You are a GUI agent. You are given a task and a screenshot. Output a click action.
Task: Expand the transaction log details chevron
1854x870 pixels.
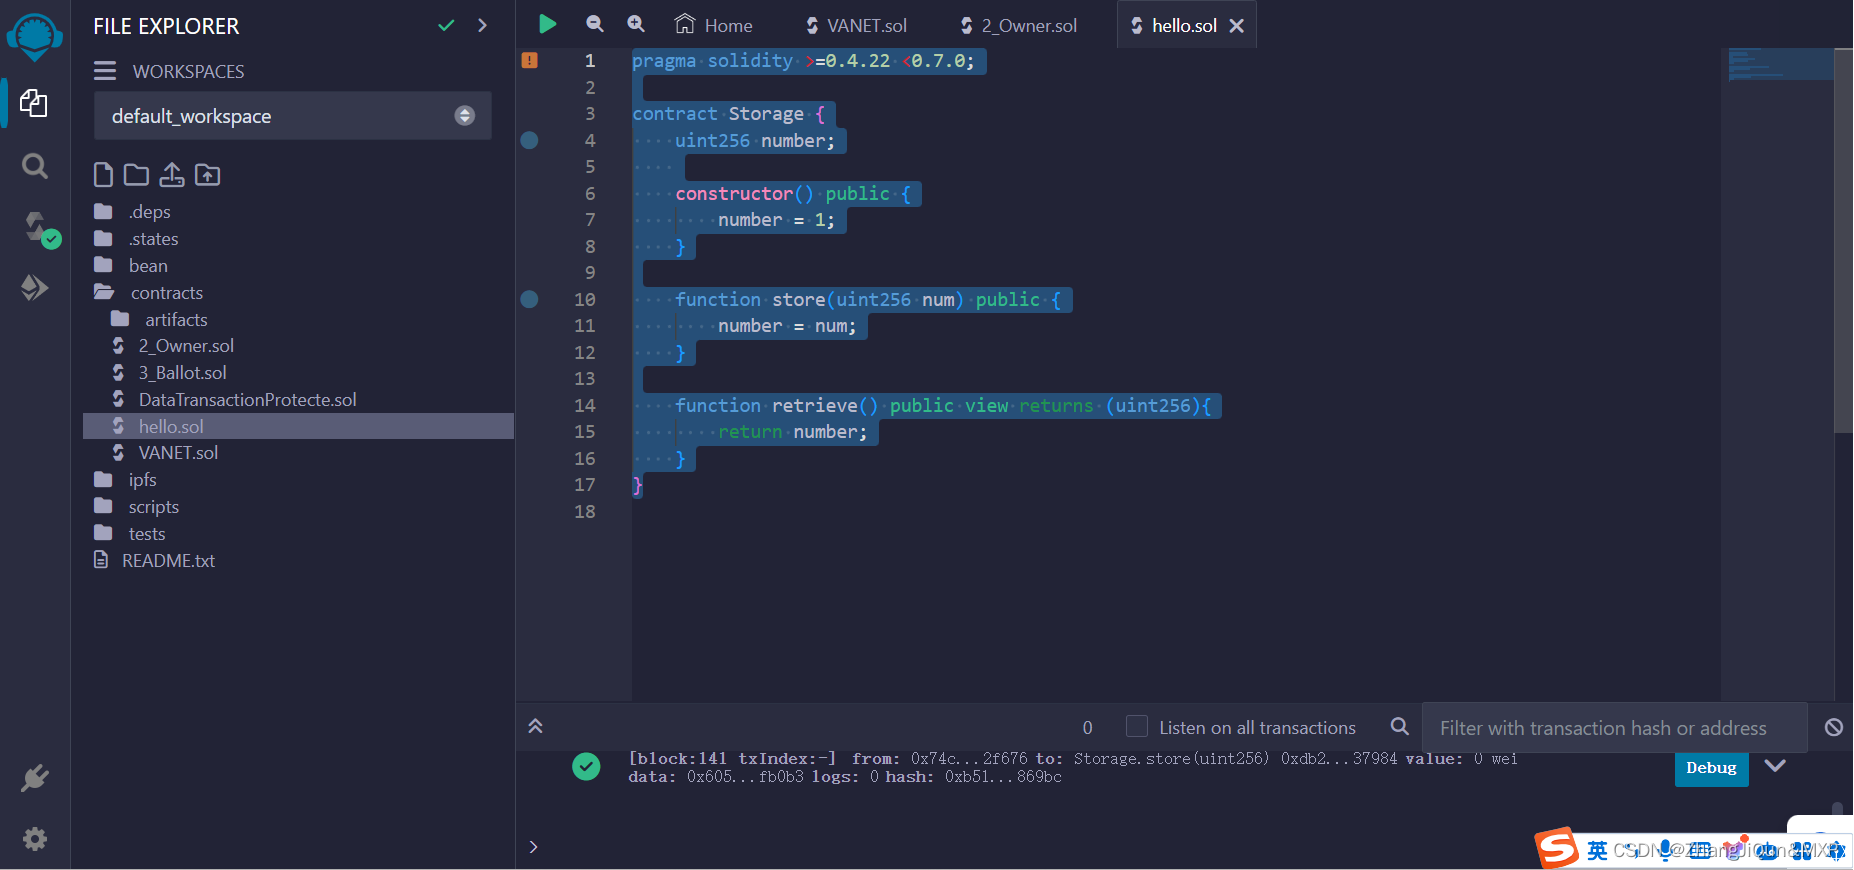(x=1775, y=766)
